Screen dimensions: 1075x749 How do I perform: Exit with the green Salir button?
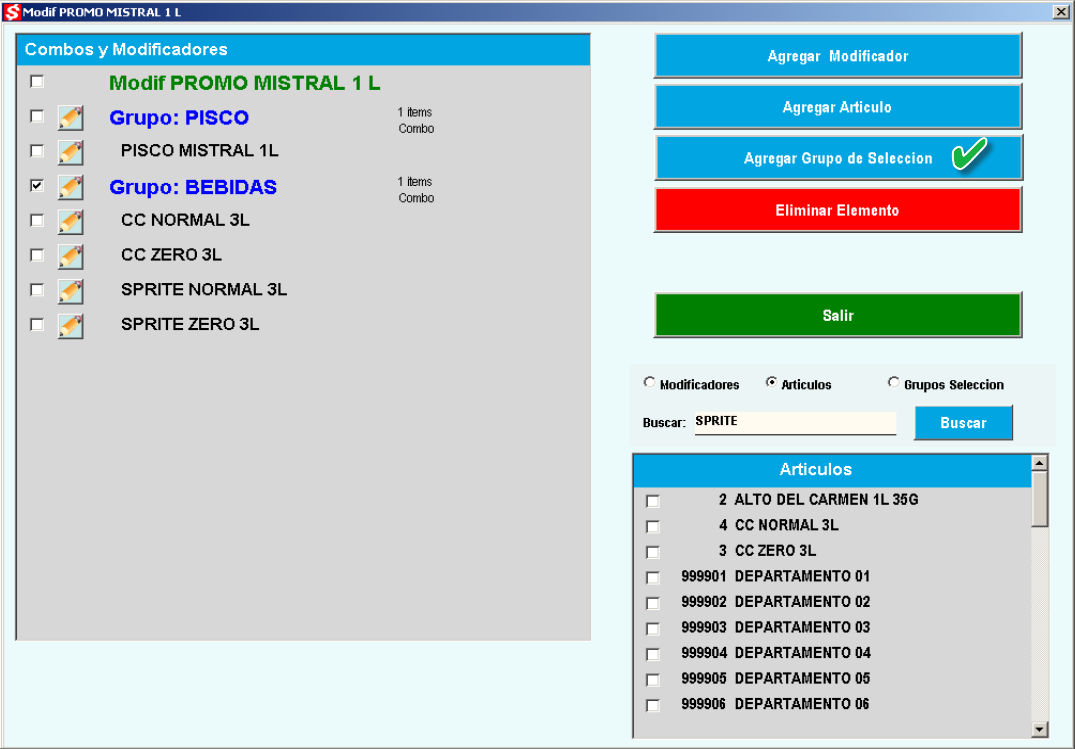click(x=838, y=315)
